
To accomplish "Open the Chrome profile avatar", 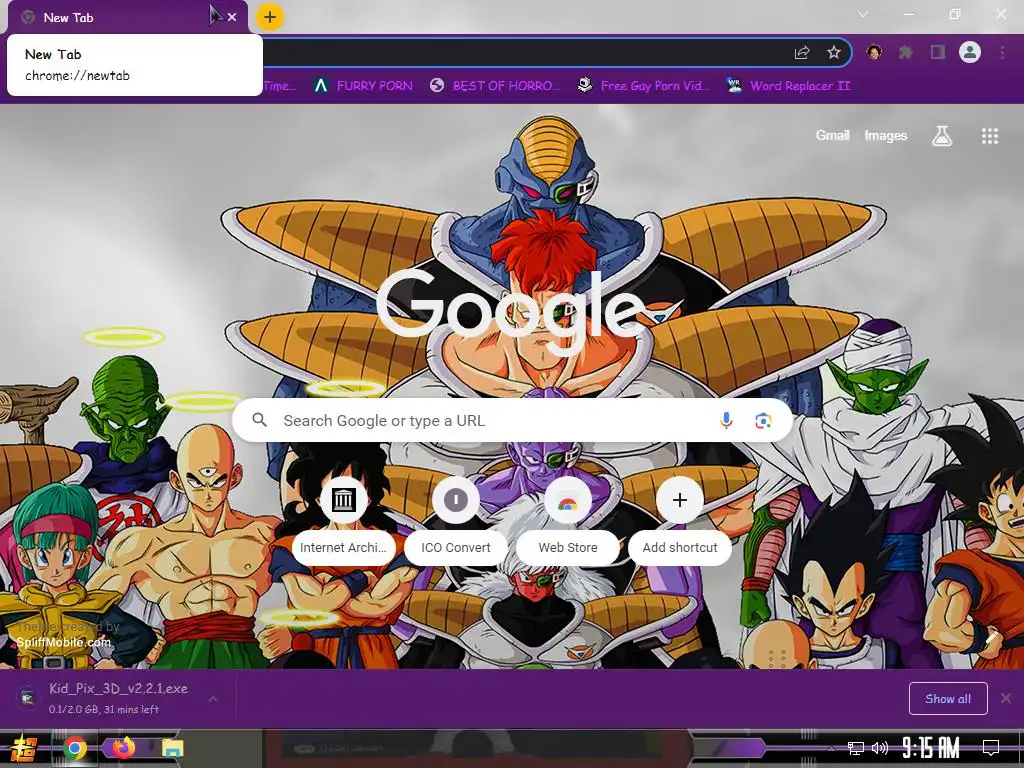I will pyautogui.click(x=970, y=52).
